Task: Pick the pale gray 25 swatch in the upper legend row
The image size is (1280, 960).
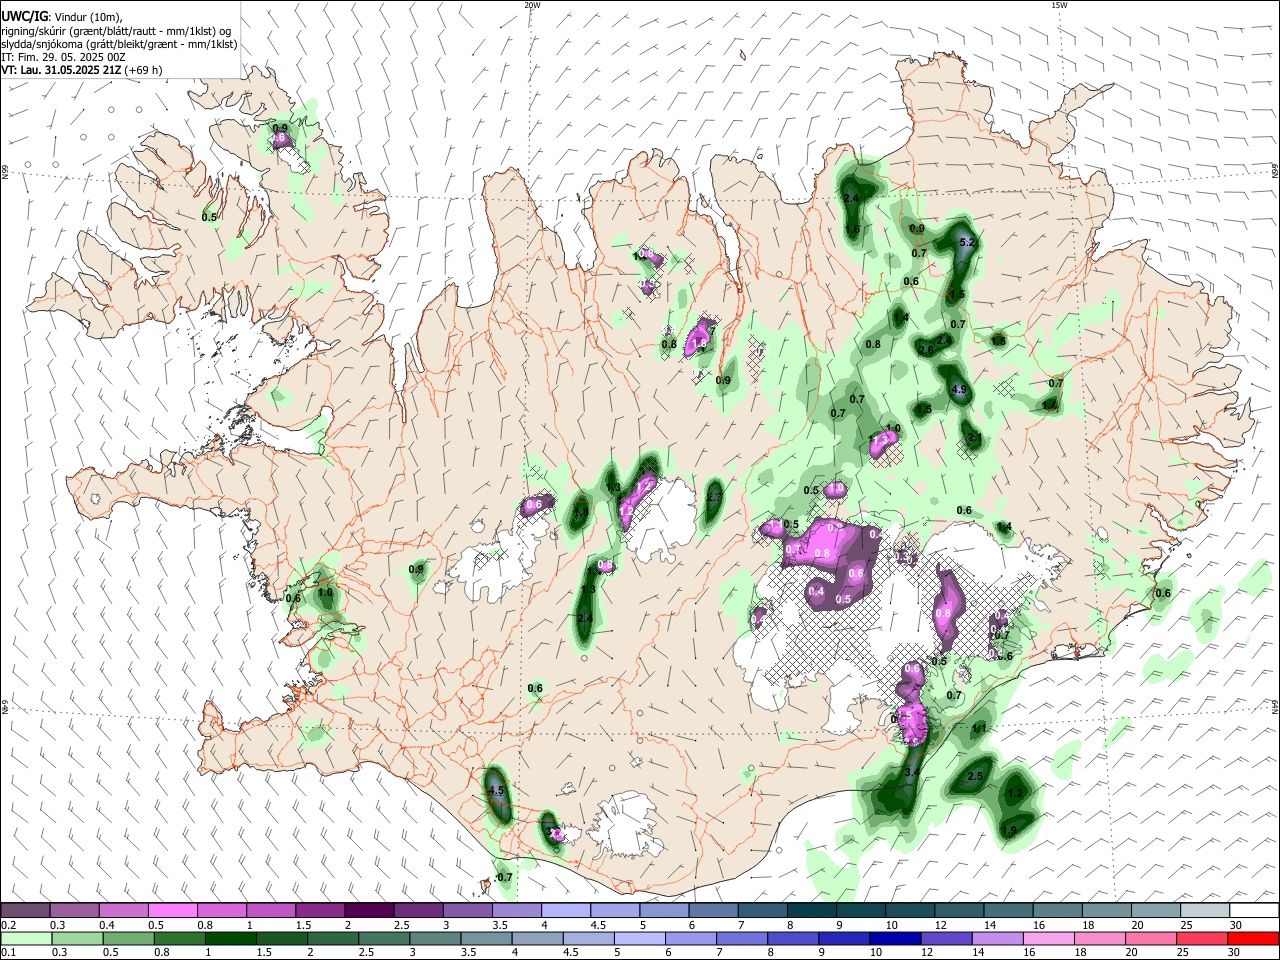Action: [x=1205, y=911]
